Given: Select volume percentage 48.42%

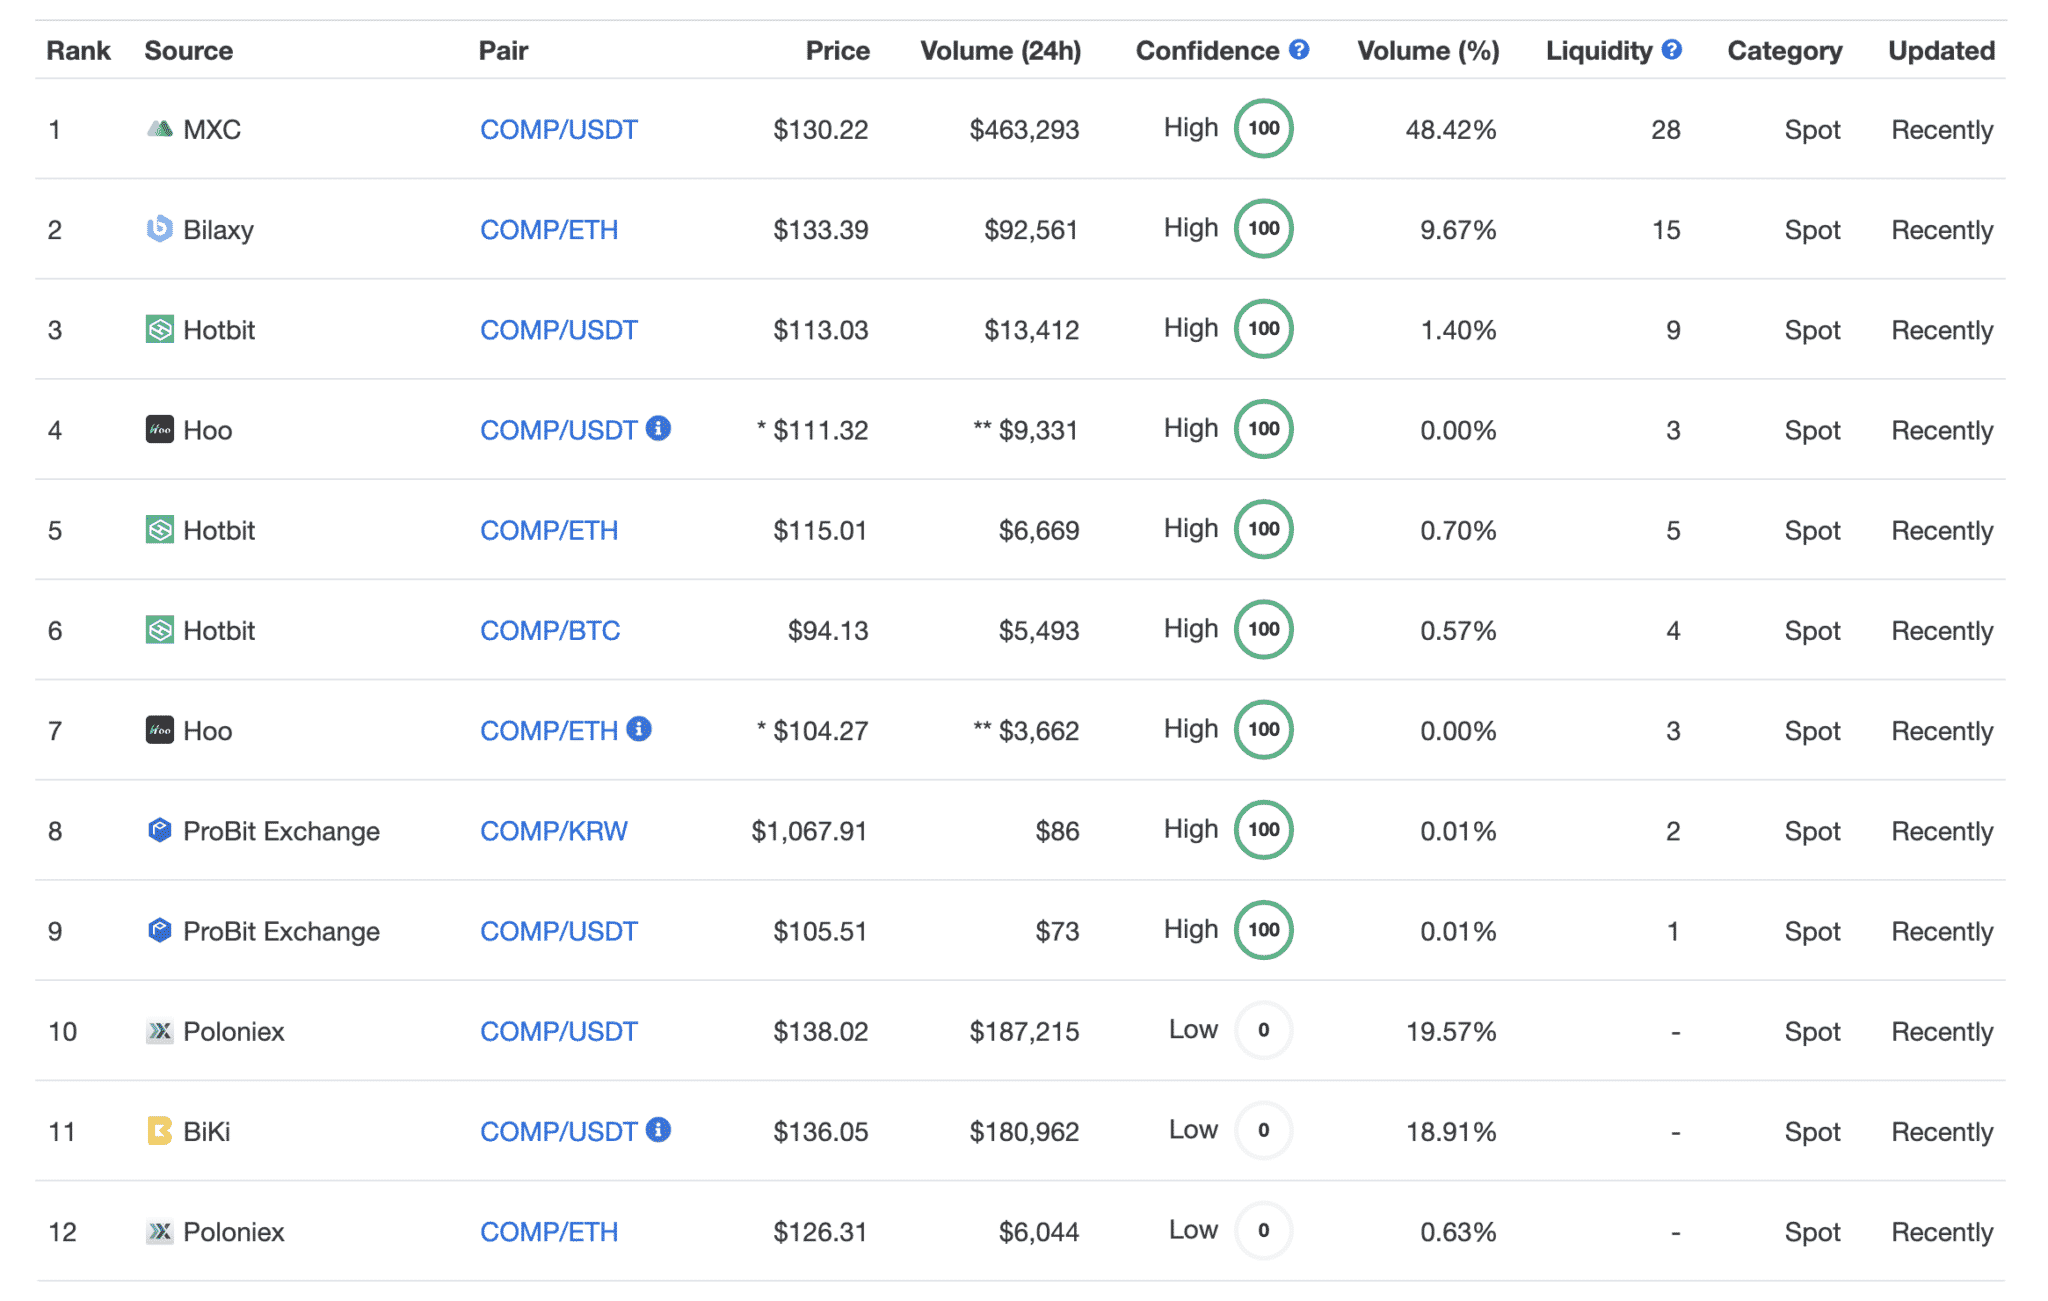Looking at the screenshot, I should click(1451, 130).
